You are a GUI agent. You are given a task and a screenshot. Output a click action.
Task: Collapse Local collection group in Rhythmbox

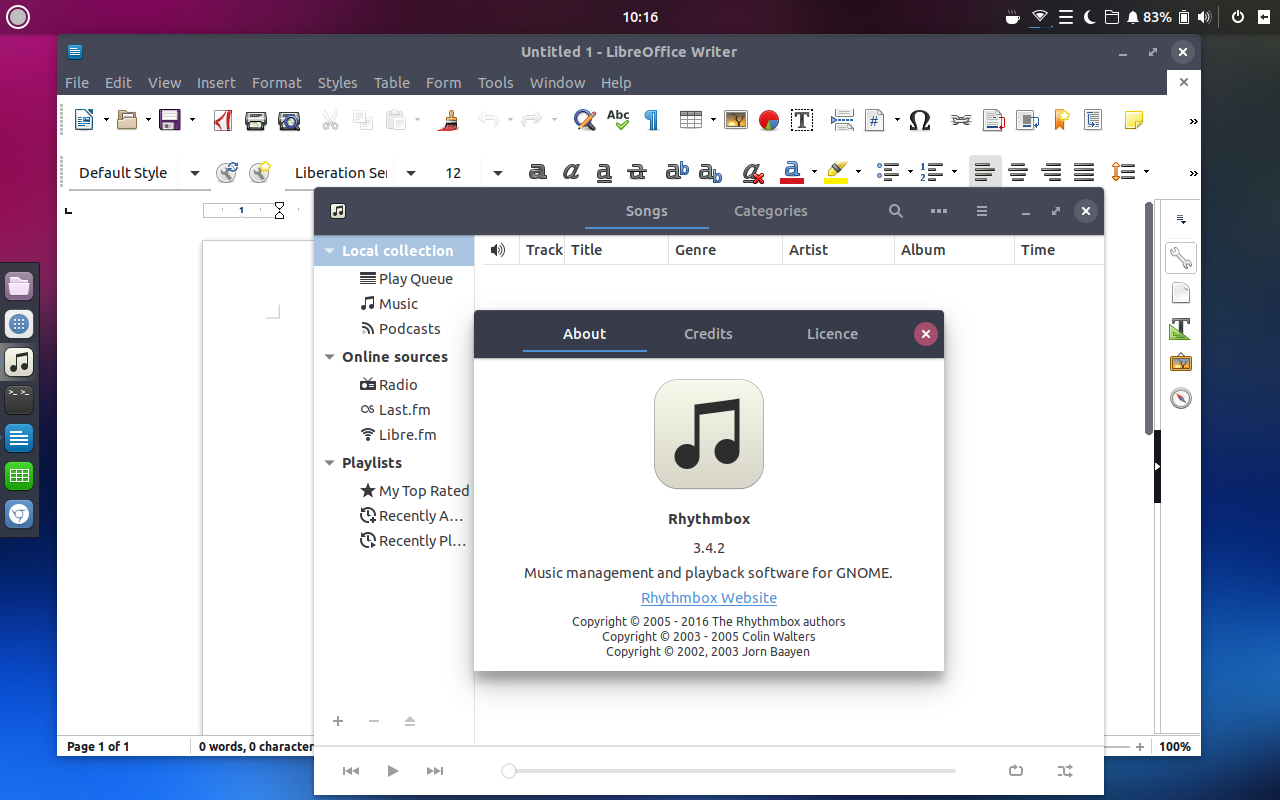coord(329,251)
